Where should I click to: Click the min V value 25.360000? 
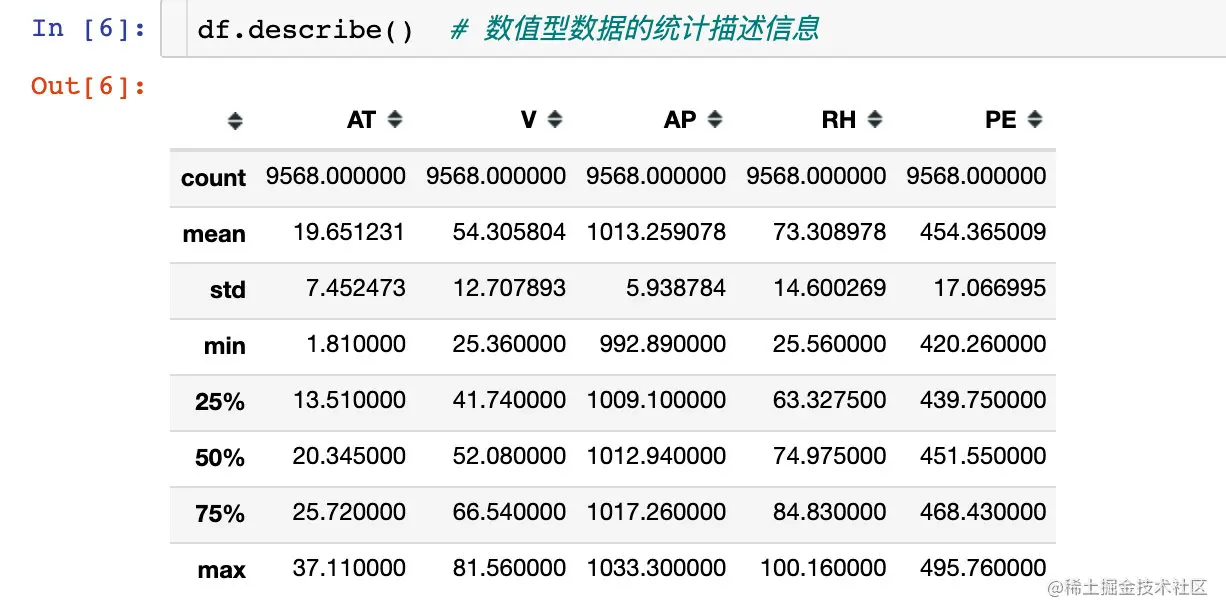click(509, 344)
